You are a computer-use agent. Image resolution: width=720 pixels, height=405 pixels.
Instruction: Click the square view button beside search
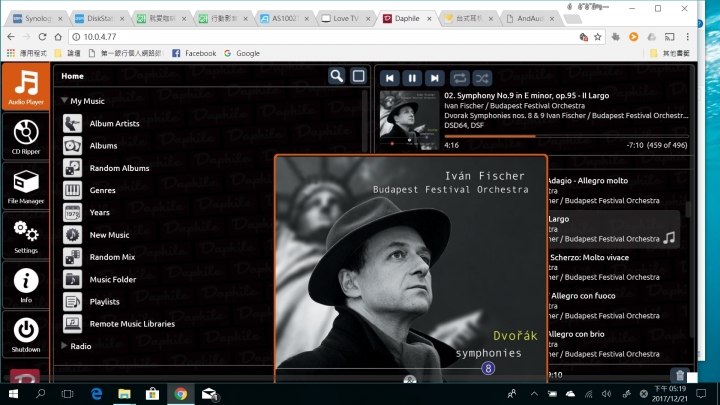point(359,76)
